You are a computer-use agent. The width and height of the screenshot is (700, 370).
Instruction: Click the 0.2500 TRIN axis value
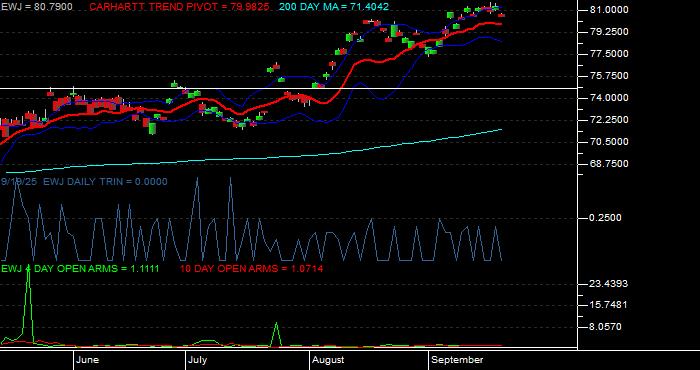pyautogui.click(x=605, y=218)
